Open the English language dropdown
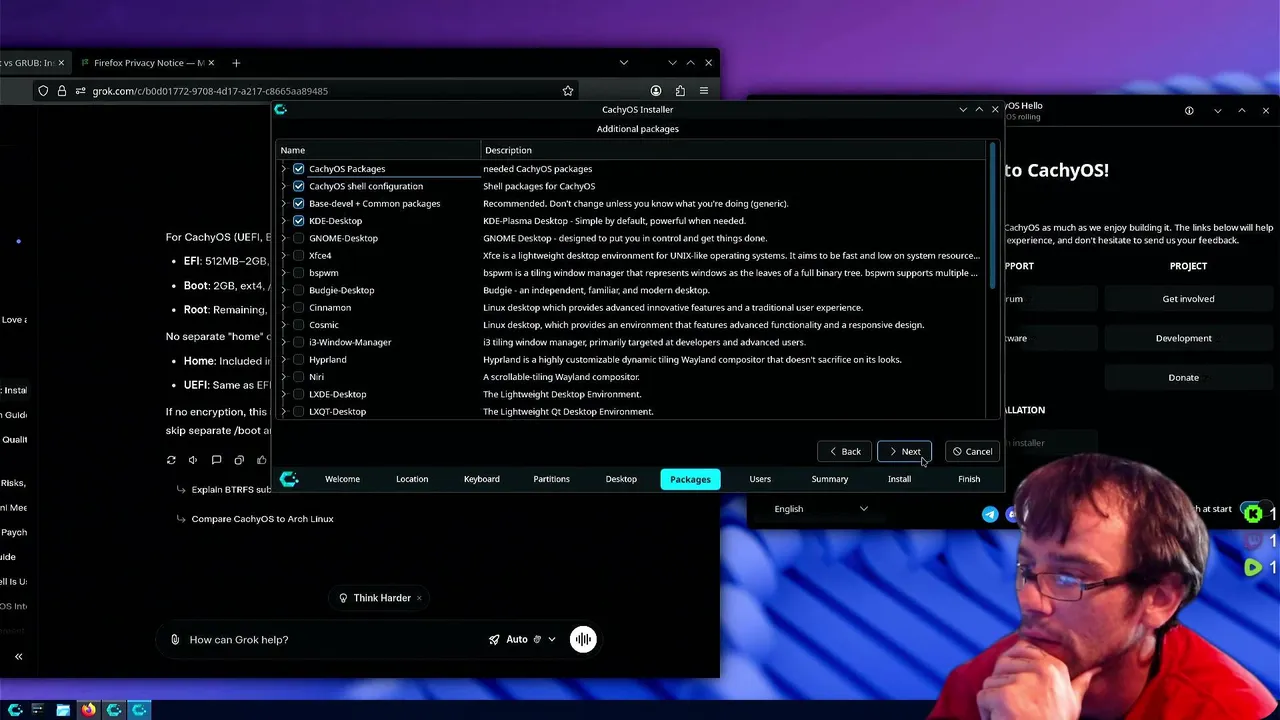This screenshot has width=1280, height=720. 820,509
